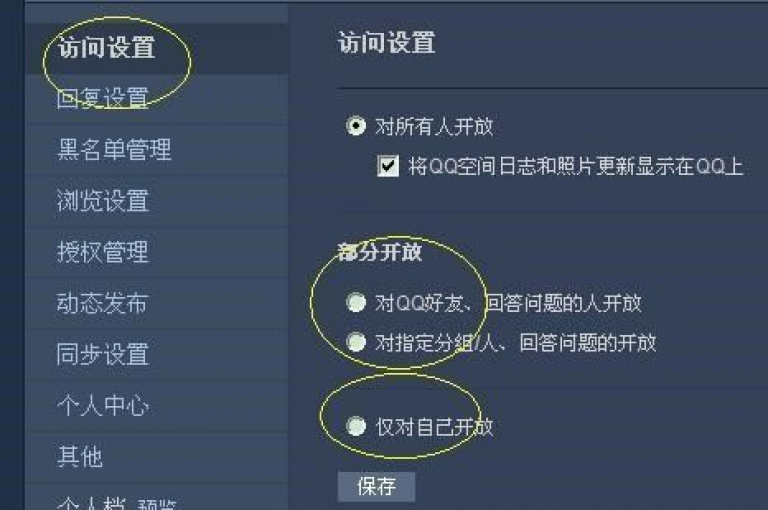The height and width of the screenshot is (510, 768).
Task: Choose 对QQ好友、回答问题的人开放 radio option
Action: pyautogui.click(x=356, y=302)
